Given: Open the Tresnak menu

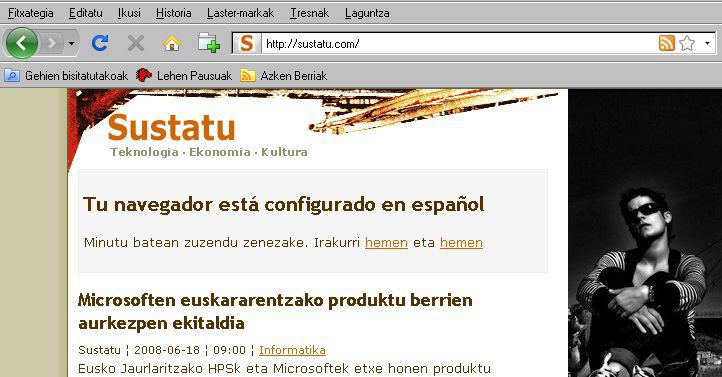Looking at the screenshot, I should [309, 13].
